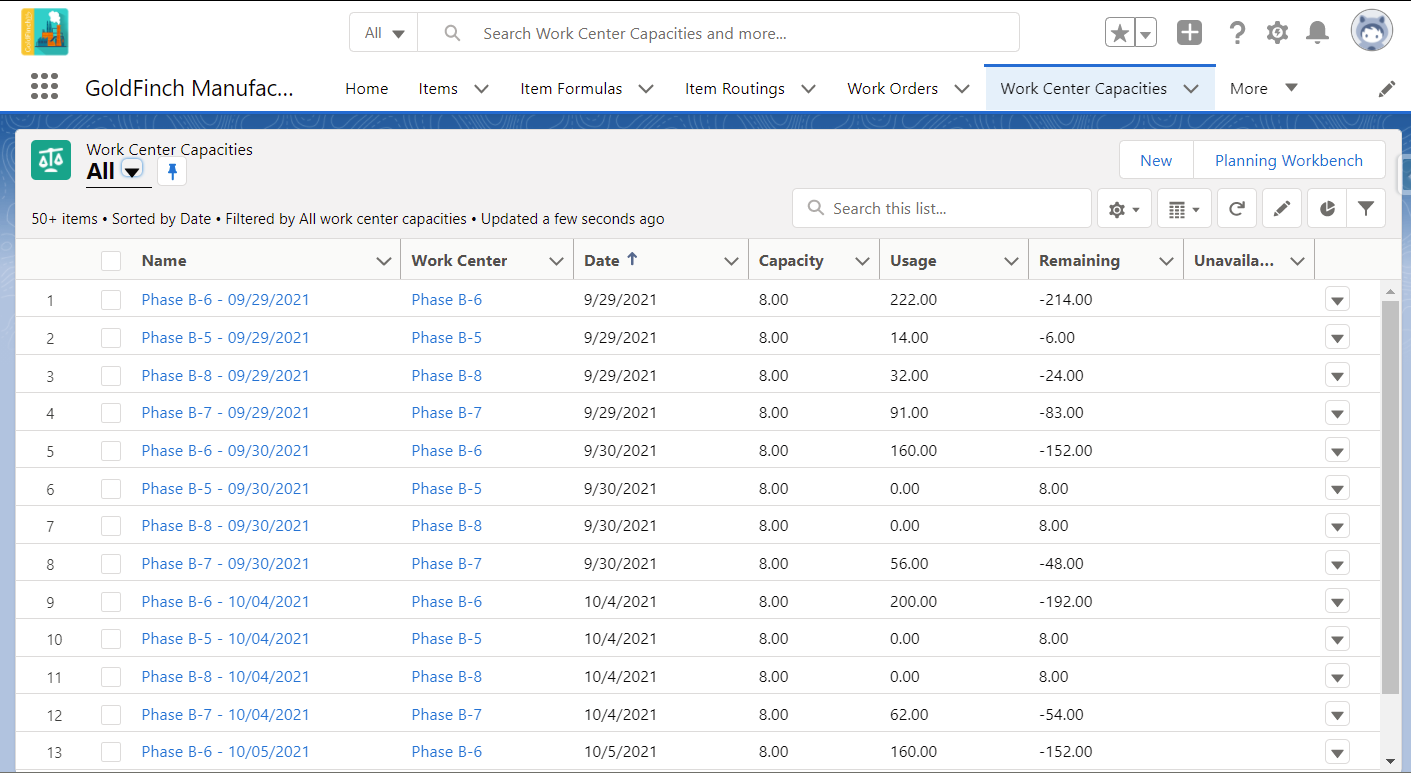This screenshot has width=1411, height=773.
Task: Click the Help question mark icon
Action: click(1237, 33)
